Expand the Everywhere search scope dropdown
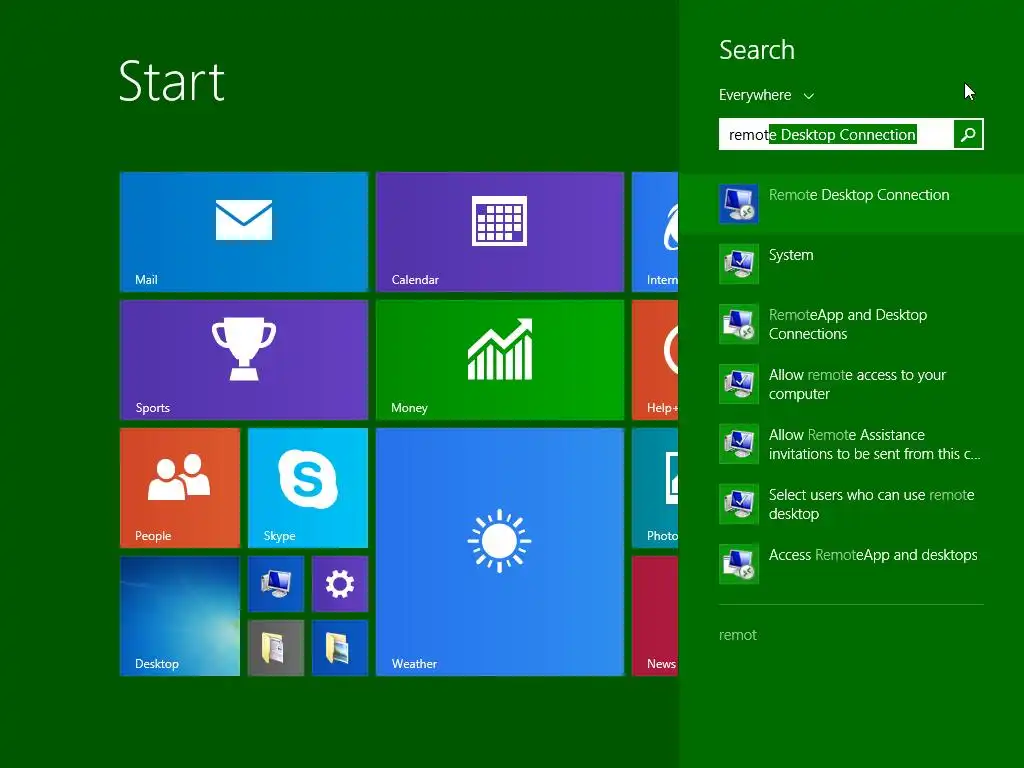The height and width of the screenshot is (768, 1024). (766, 95)
